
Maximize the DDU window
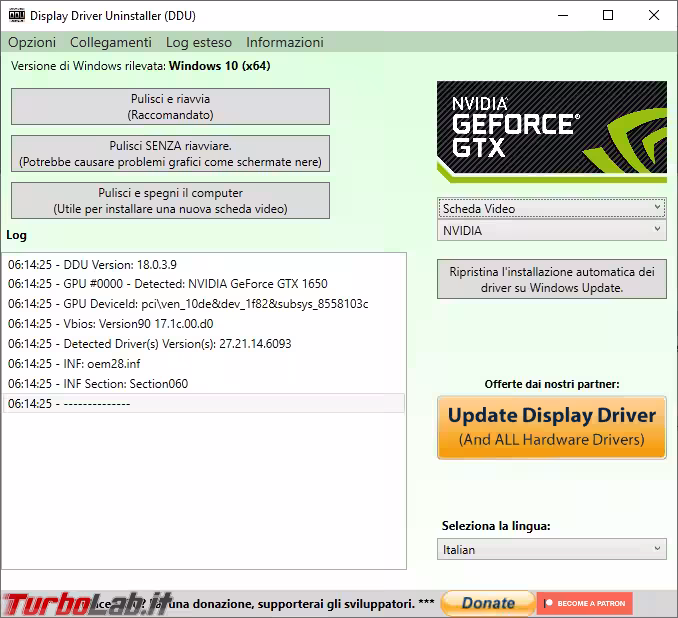click(x=608, y=15)
